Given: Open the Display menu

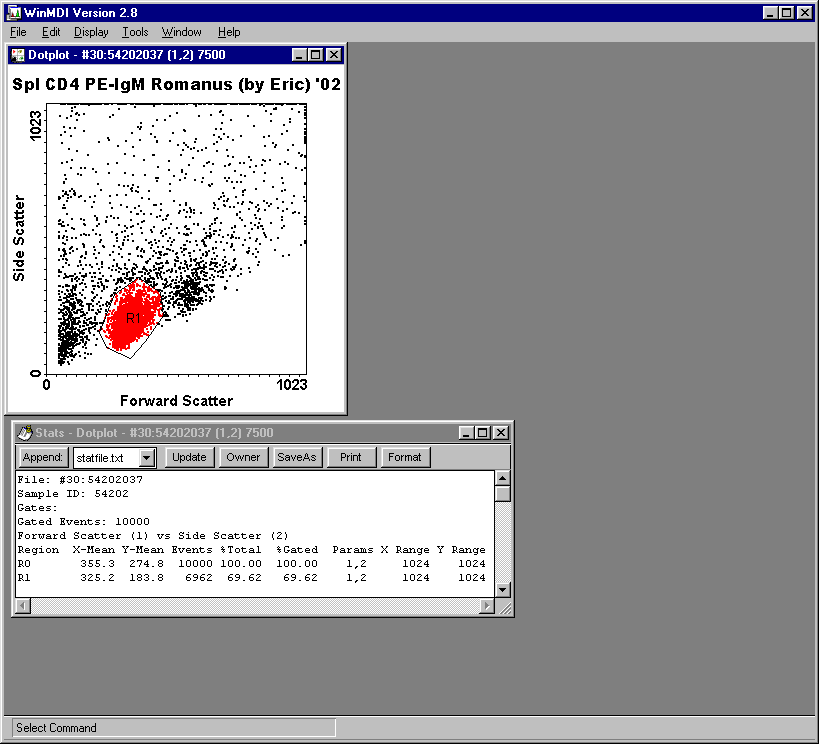Looking at the screenshot, I should point(91,32).
